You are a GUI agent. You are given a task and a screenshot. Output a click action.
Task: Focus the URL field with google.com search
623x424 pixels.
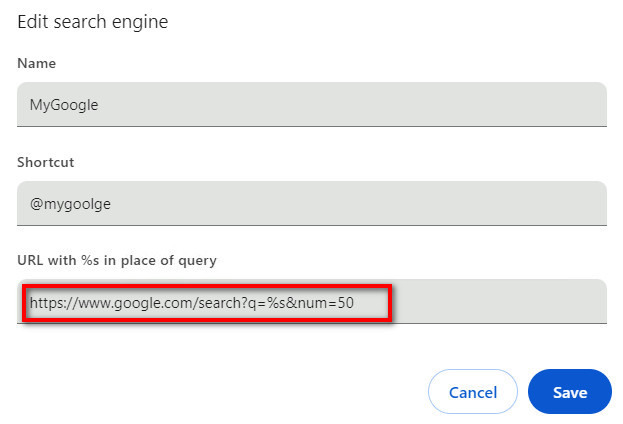click(312, 302)
